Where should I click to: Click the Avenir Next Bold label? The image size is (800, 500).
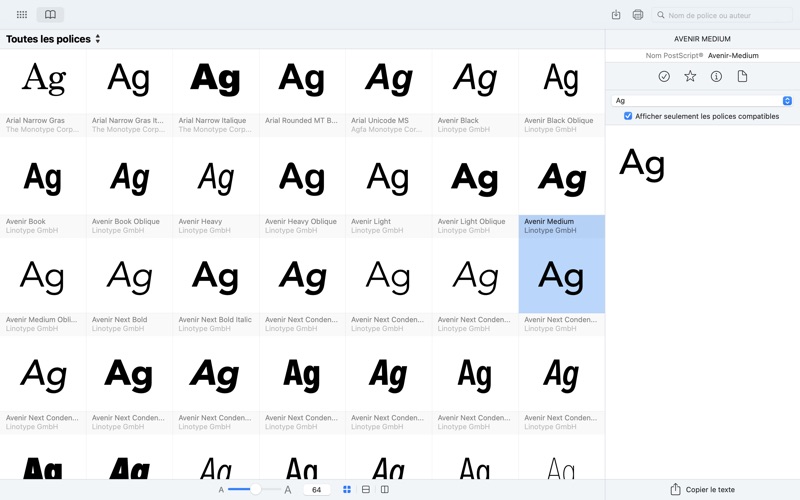(x=119, y=319)
